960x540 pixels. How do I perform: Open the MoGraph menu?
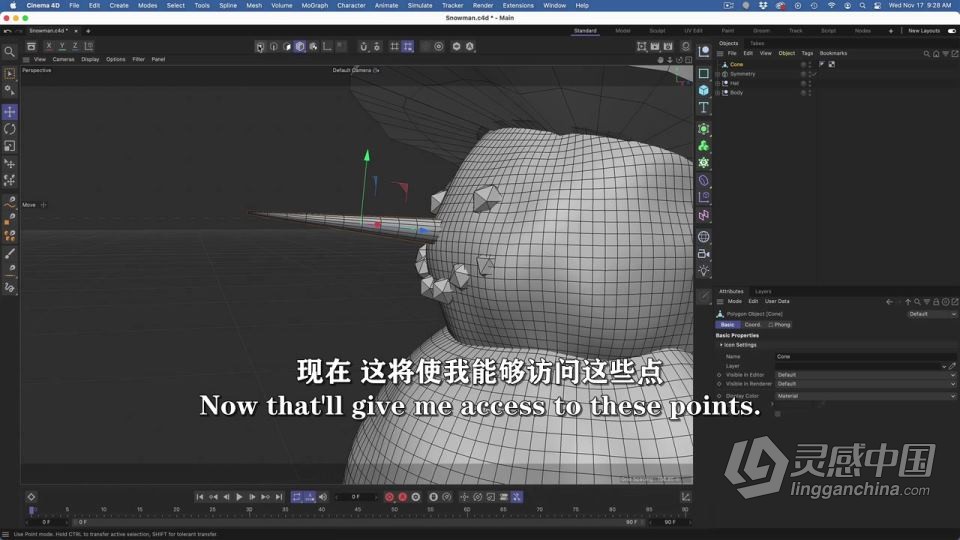click(315, 6)
